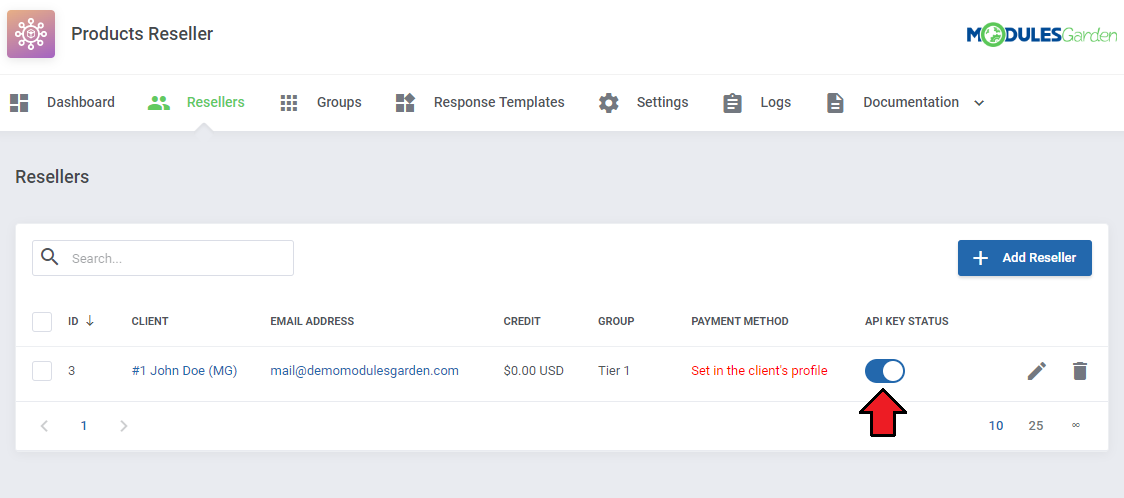Click the Resellers people icon
1124x498 pixels.
(x=158, y=102)
